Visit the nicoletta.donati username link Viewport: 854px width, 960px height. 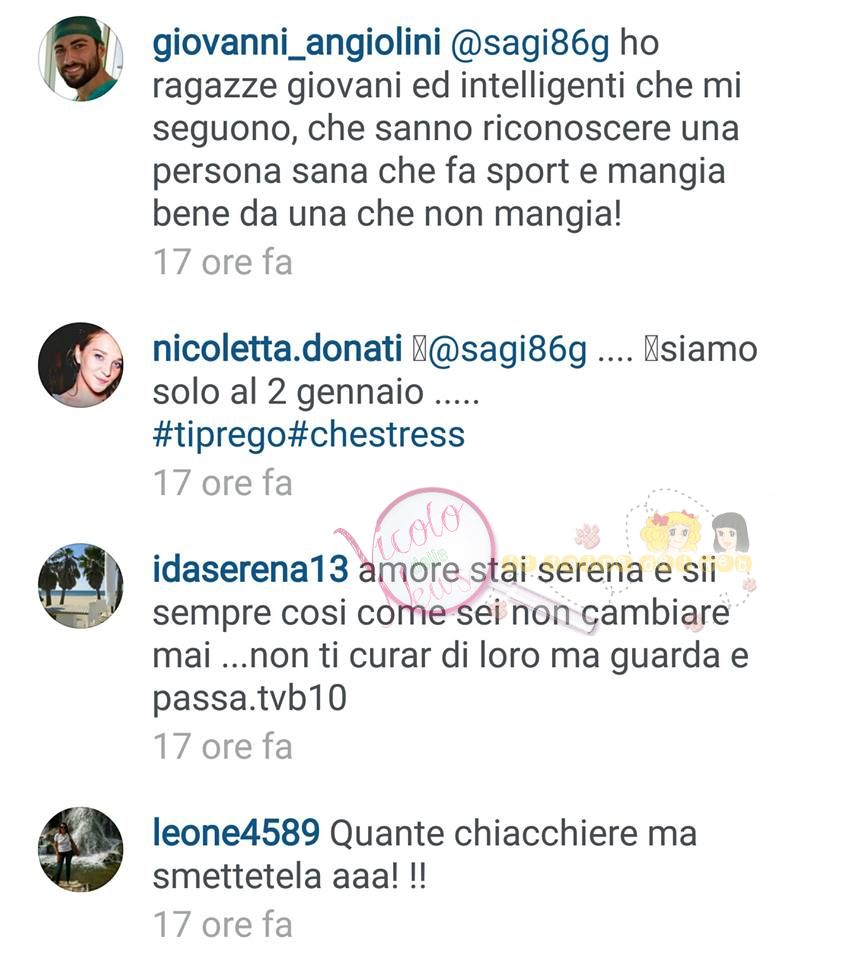click(x=277, y=349)
